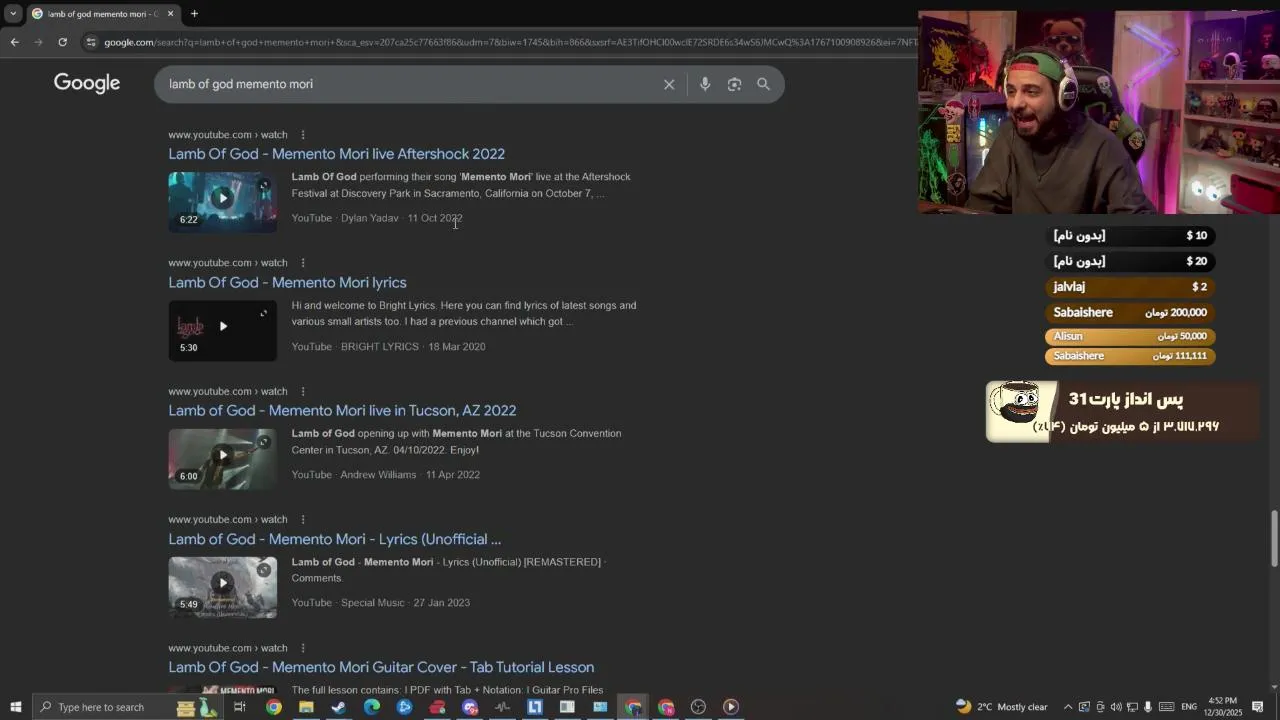Open the Chrome icon next to Task View on the taskbar

pos(273,707)
